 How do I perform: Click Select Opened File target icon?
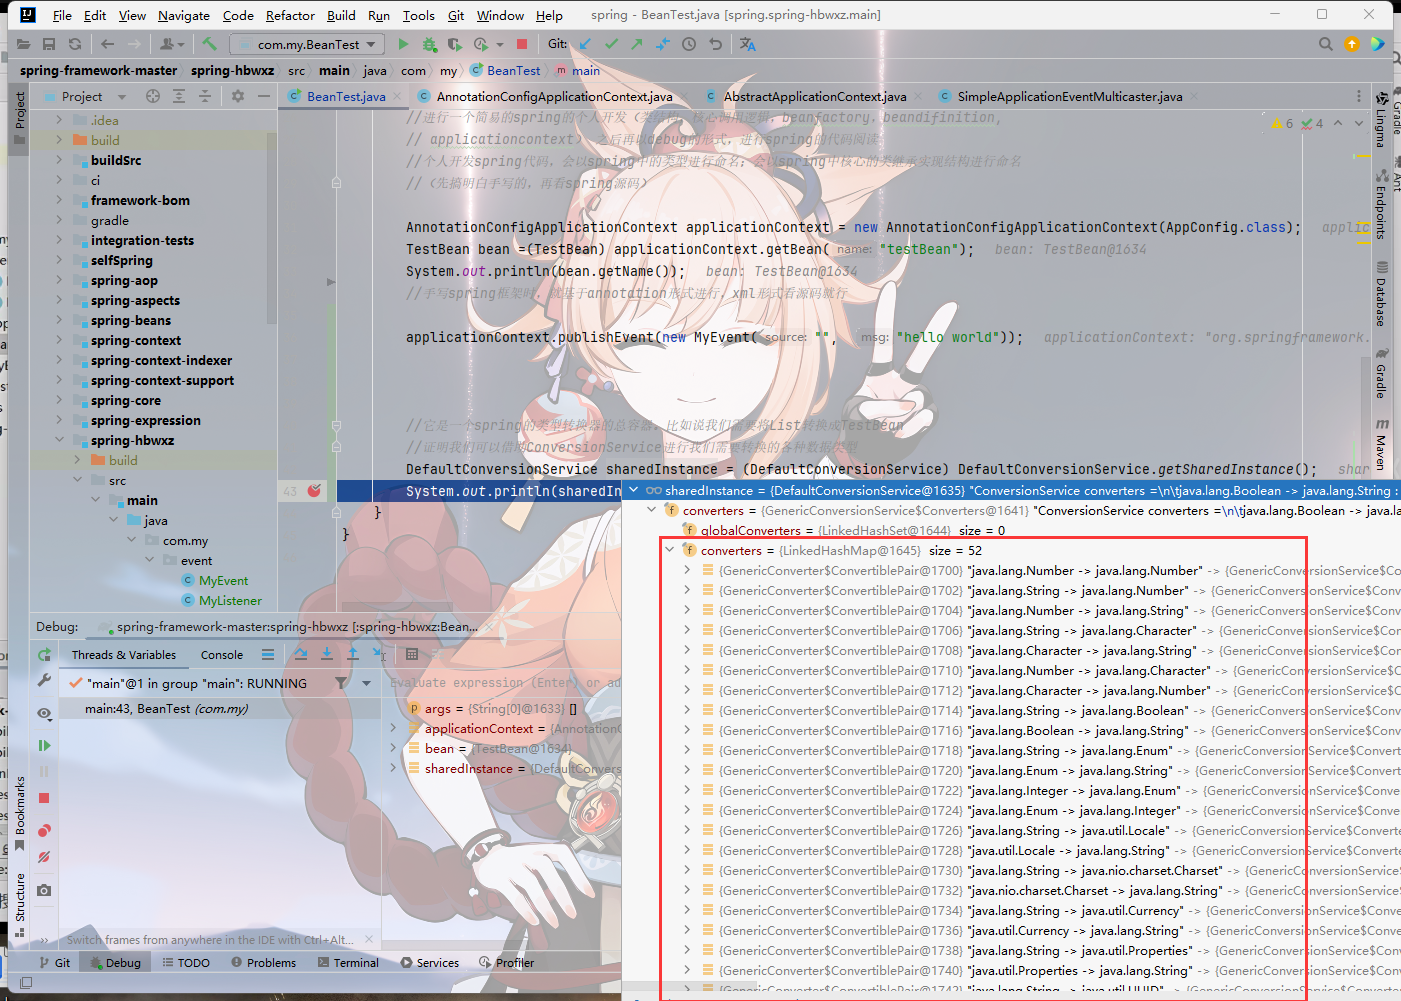coord(153,96)
